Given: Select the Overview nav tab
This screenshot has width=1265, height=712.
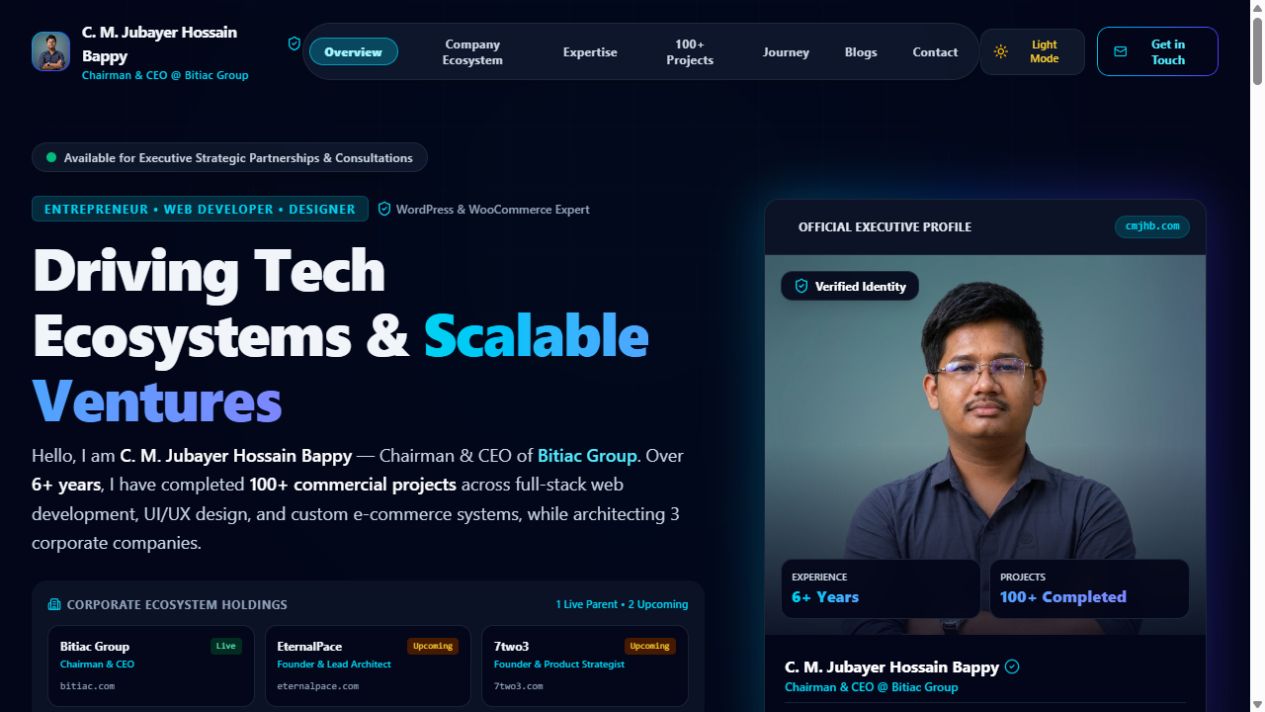Looking at the screenshot, I should click(x=353, y=52).
